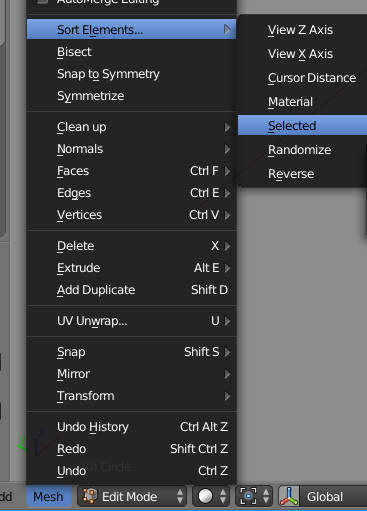Choose Randomize in the sort submenu
The width and height of the screenshot is (367, 511).
[x=302, y=150]
